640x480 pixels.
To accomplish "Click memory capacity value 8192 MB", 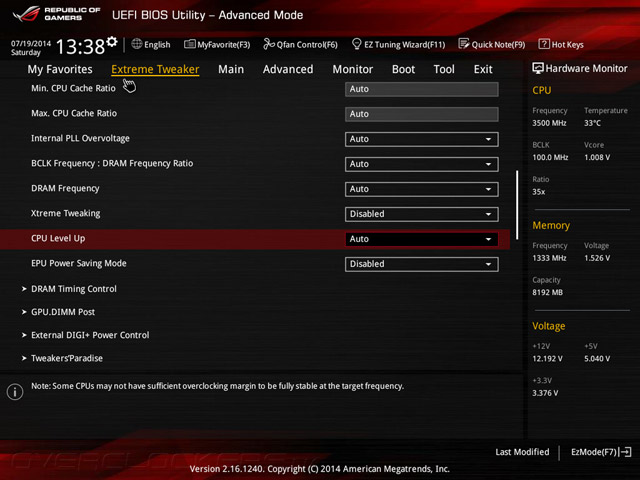I will pyautogui.click(x=547, y=292).
